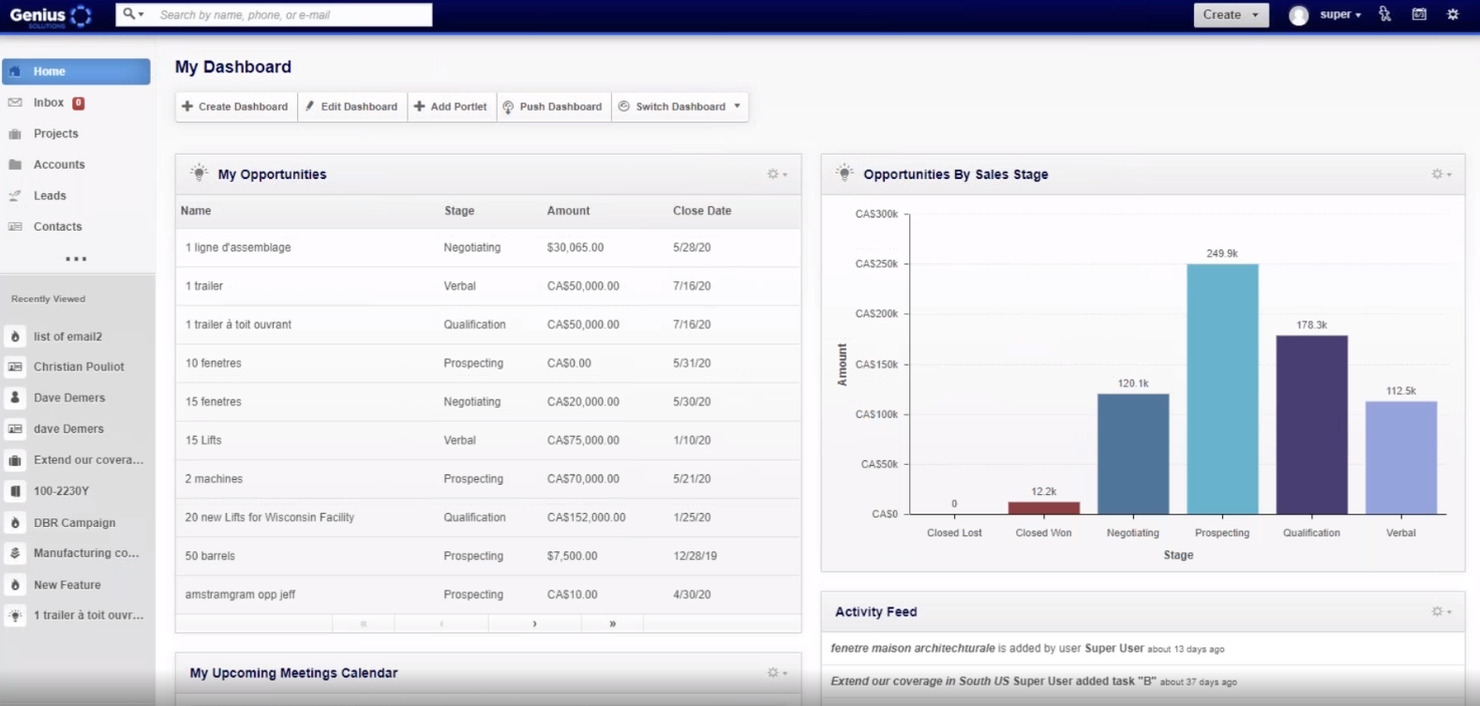
Task: Go to the Leads page
Action: pos(48,195)
